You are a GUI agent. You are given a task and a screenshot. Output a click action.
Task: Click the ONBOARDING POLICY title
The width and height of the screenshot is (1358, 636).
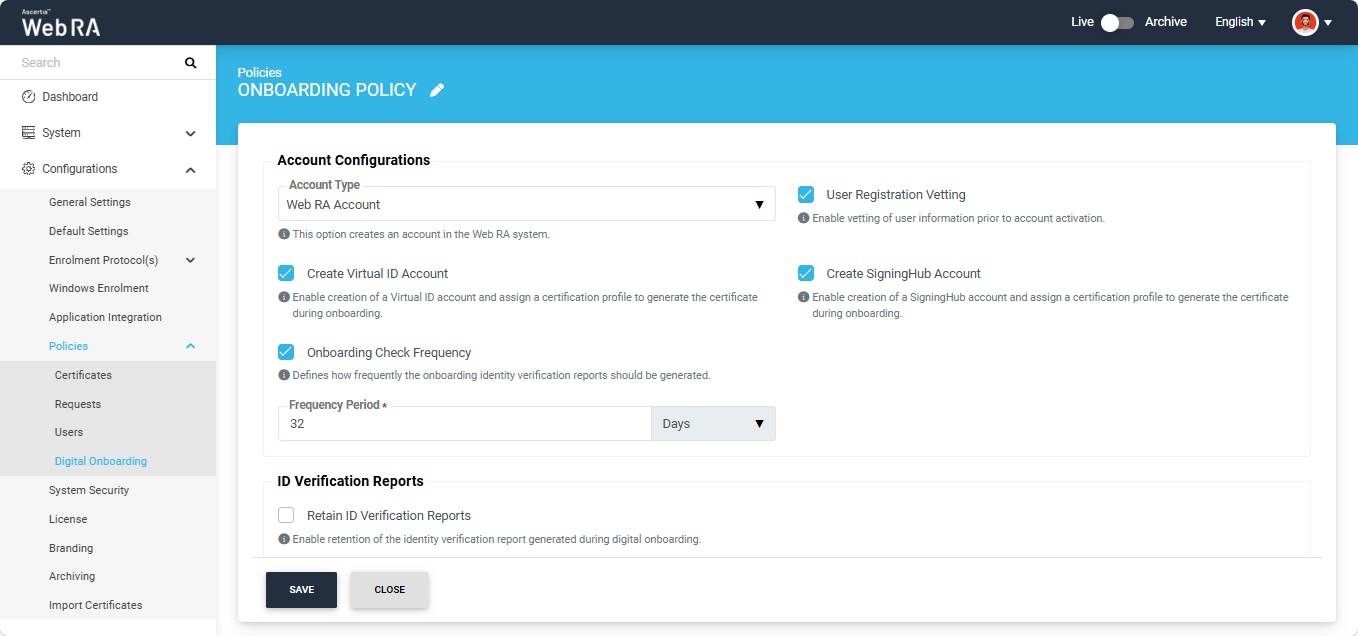coord(327,90)
